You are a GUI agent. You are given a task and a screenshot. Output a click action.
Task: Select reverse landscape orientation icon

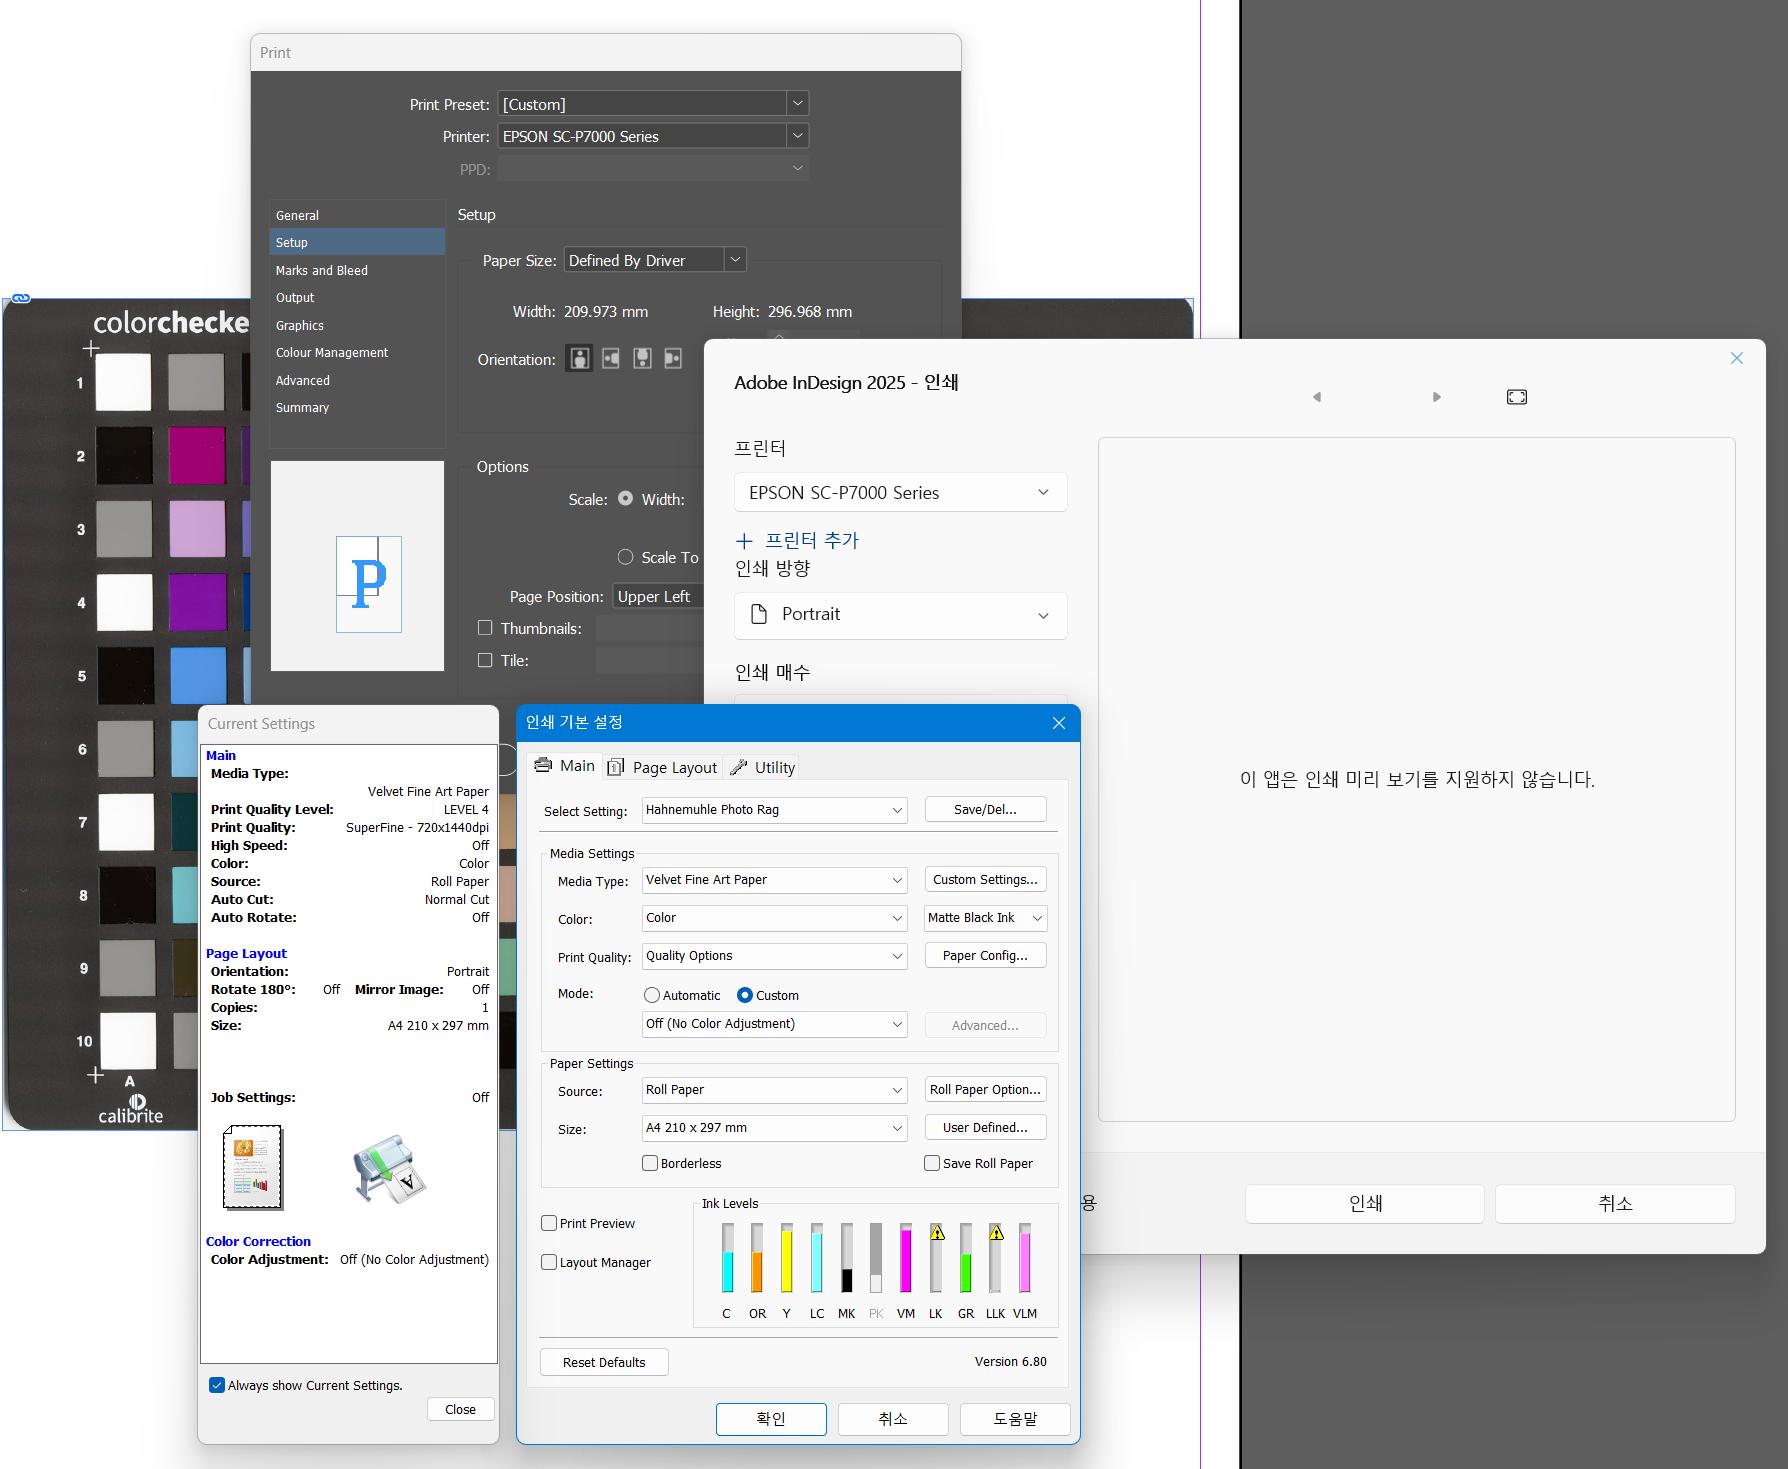point(674,358)
